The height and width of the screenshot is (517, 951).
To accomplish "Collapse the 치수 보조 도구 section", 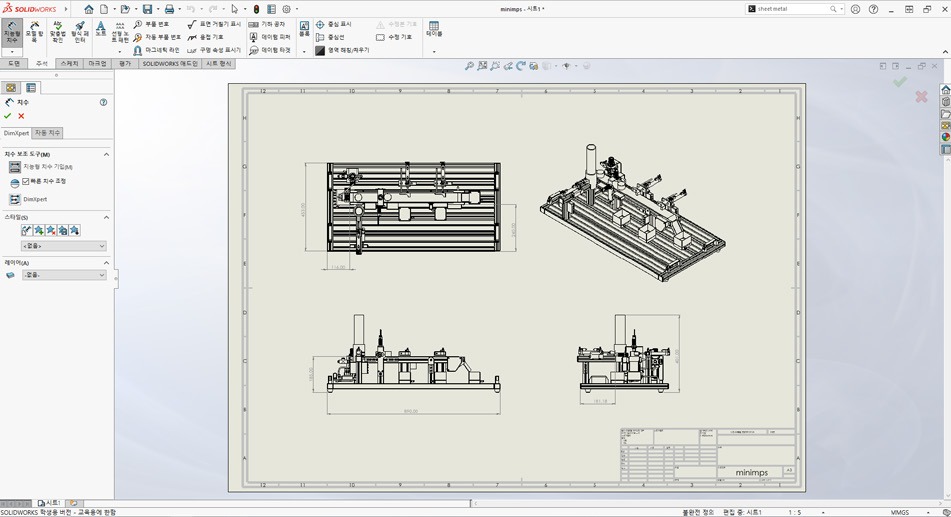I will 106,154.
